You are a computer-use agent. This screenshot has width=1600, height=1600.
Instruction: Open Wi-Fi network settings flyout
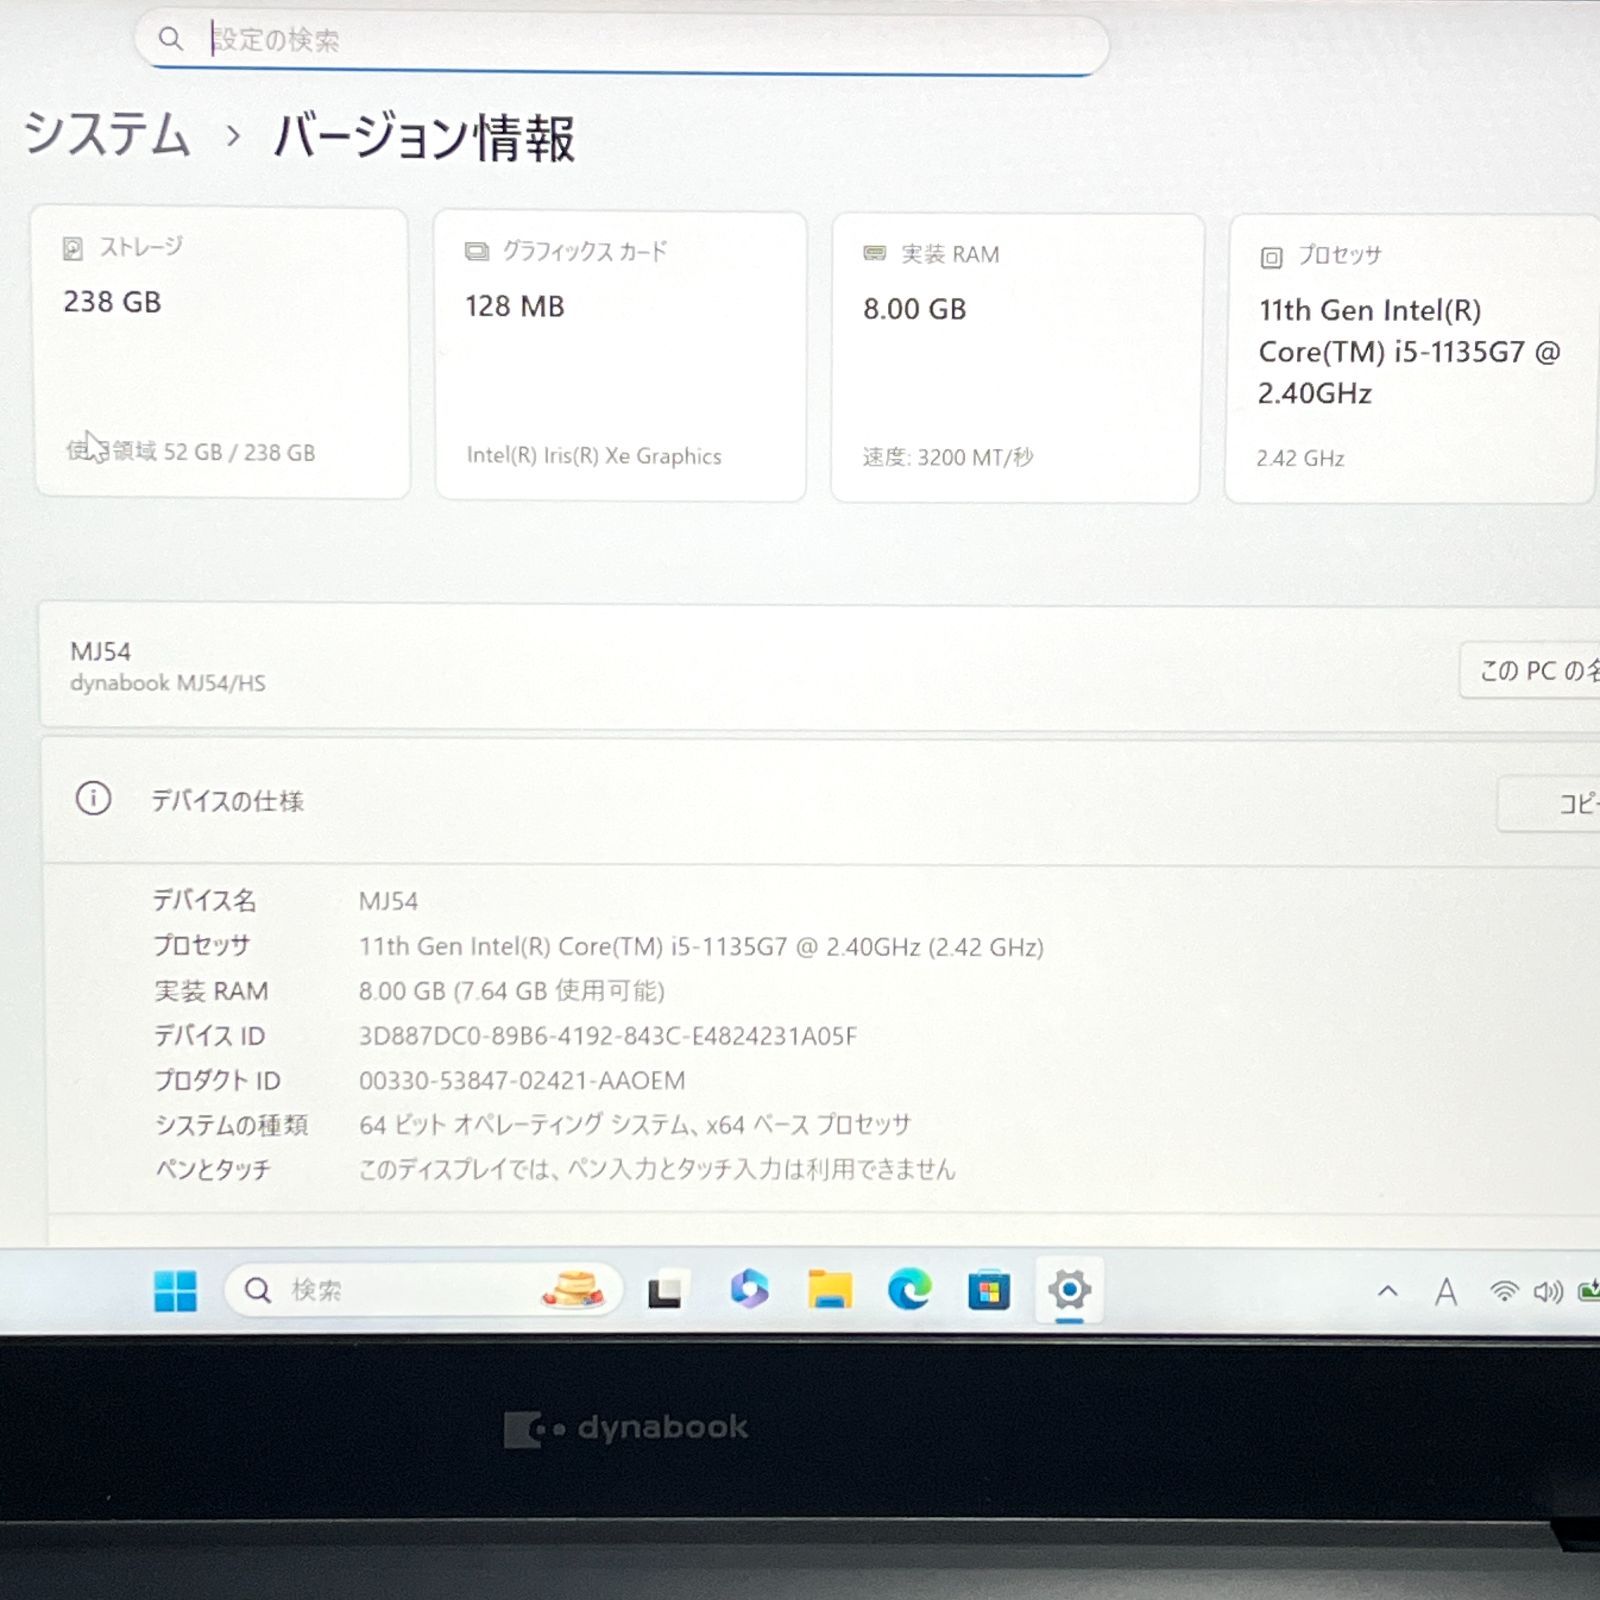tap(1504, 1291)
